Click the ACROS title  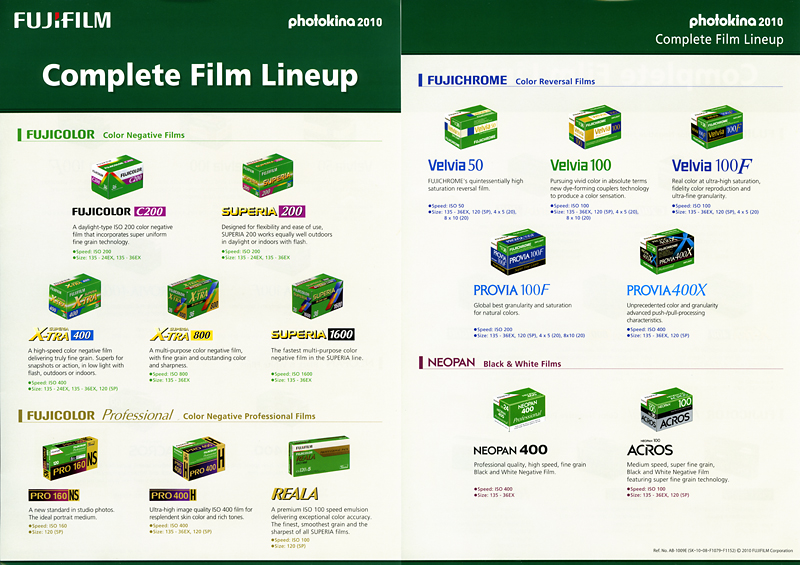point(649,450)
